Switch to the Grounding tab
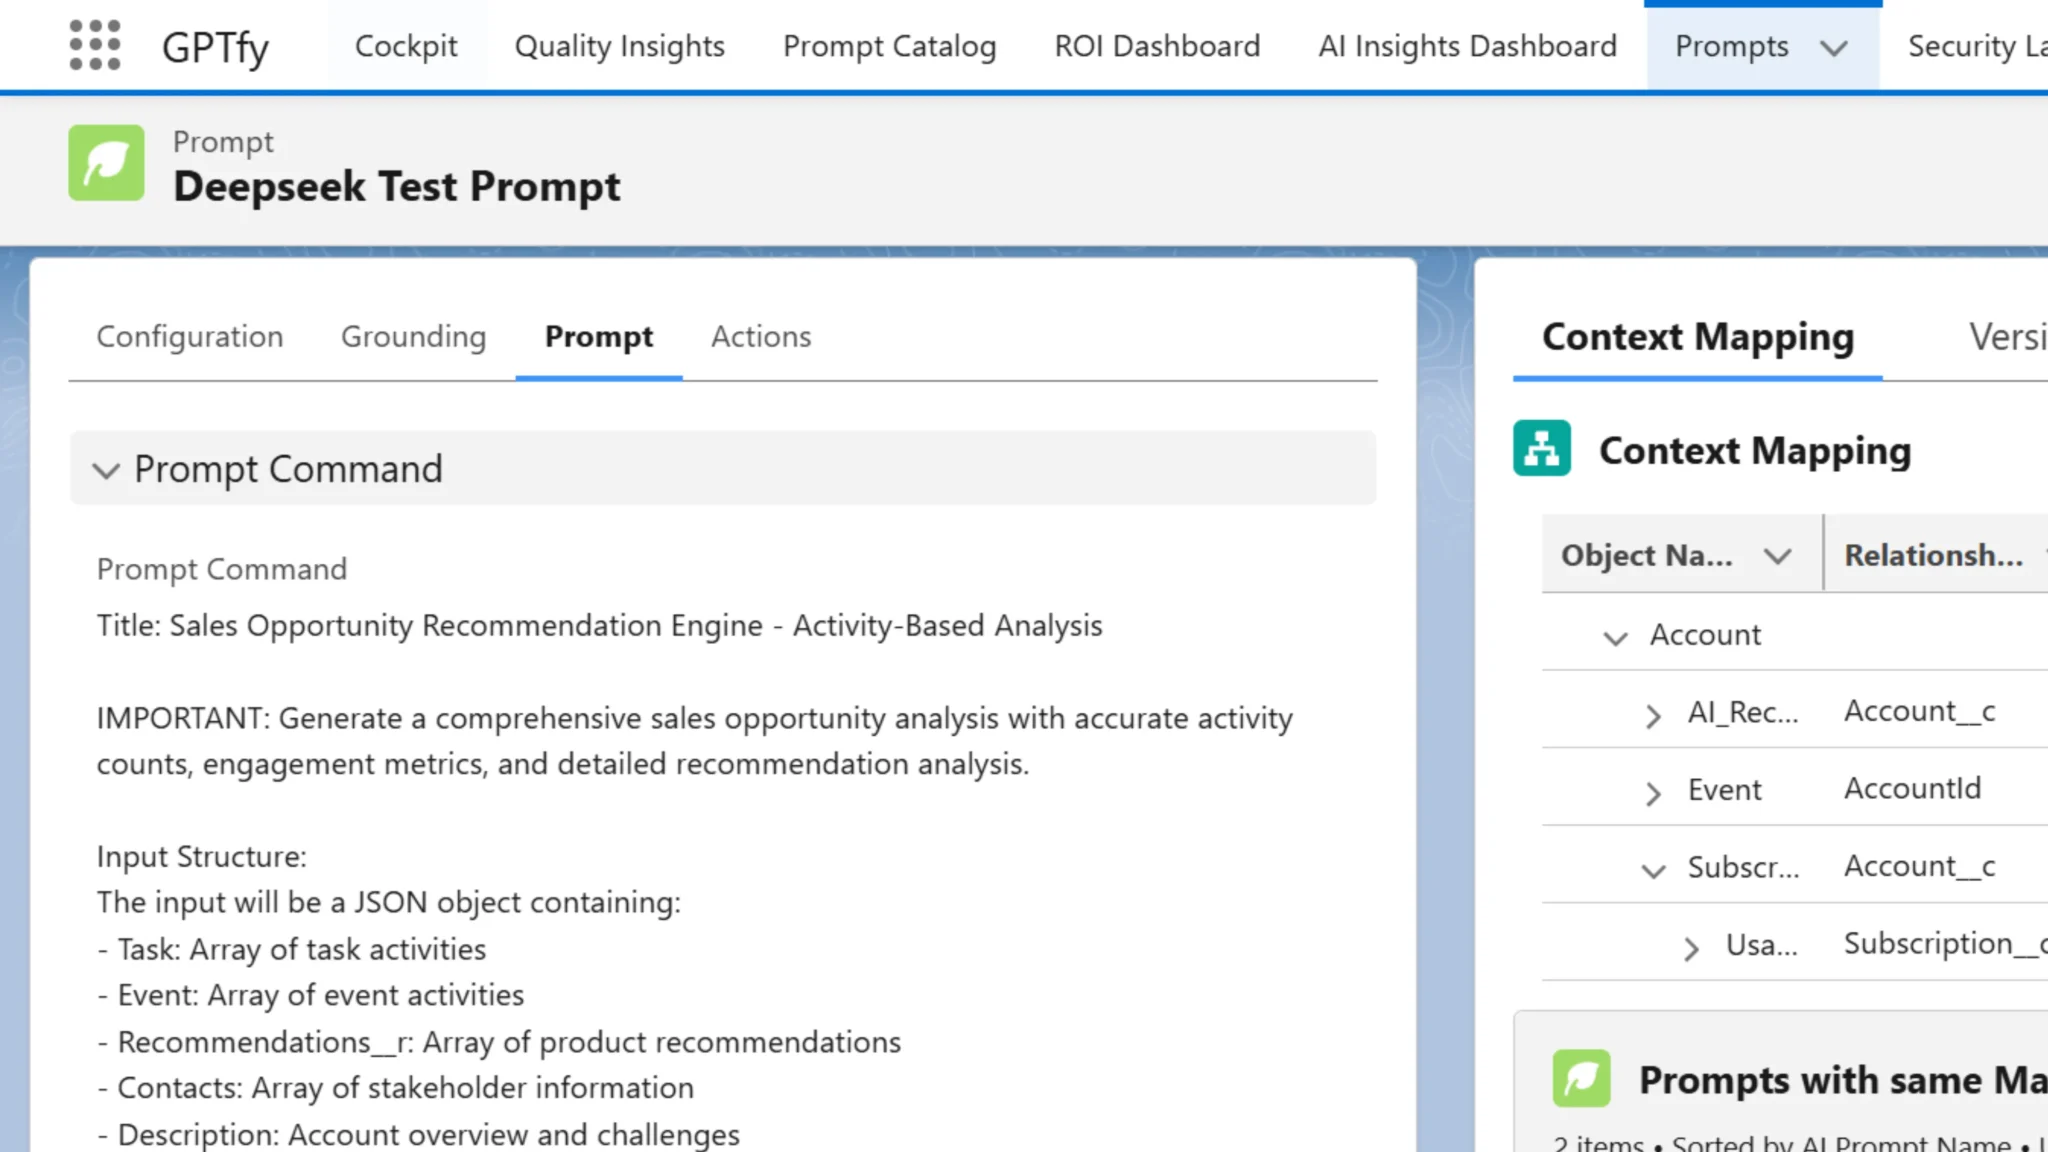2048x1152 pixels. point(413,337)
